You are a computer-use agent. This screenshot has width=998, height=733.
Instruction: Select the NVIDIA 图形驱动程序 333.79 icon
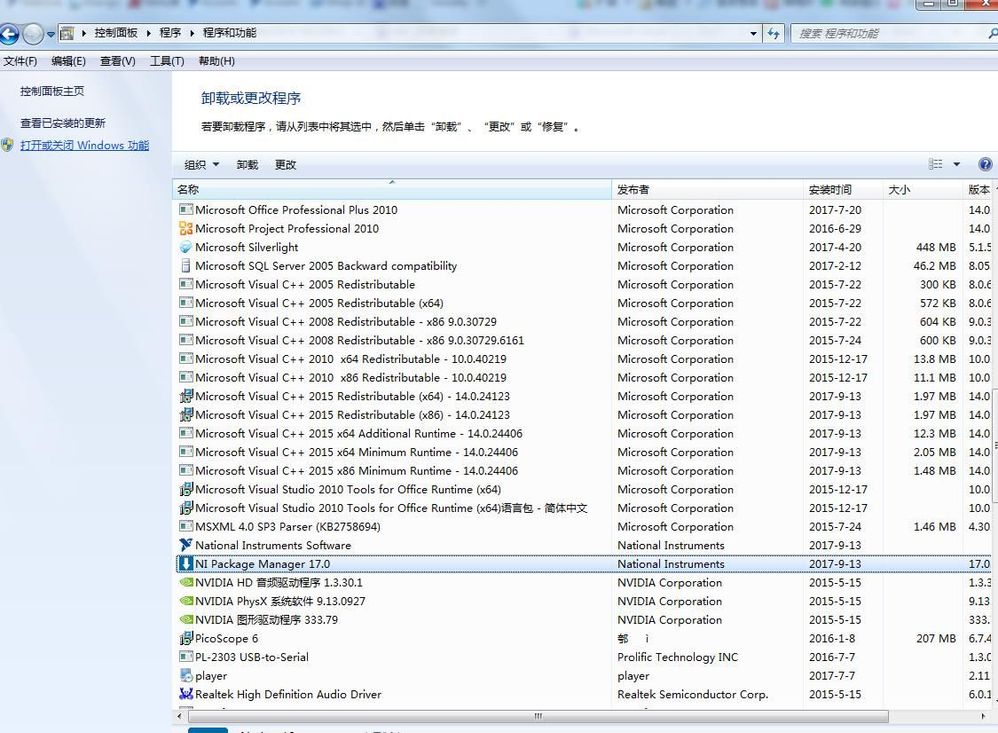pos(186,619)
